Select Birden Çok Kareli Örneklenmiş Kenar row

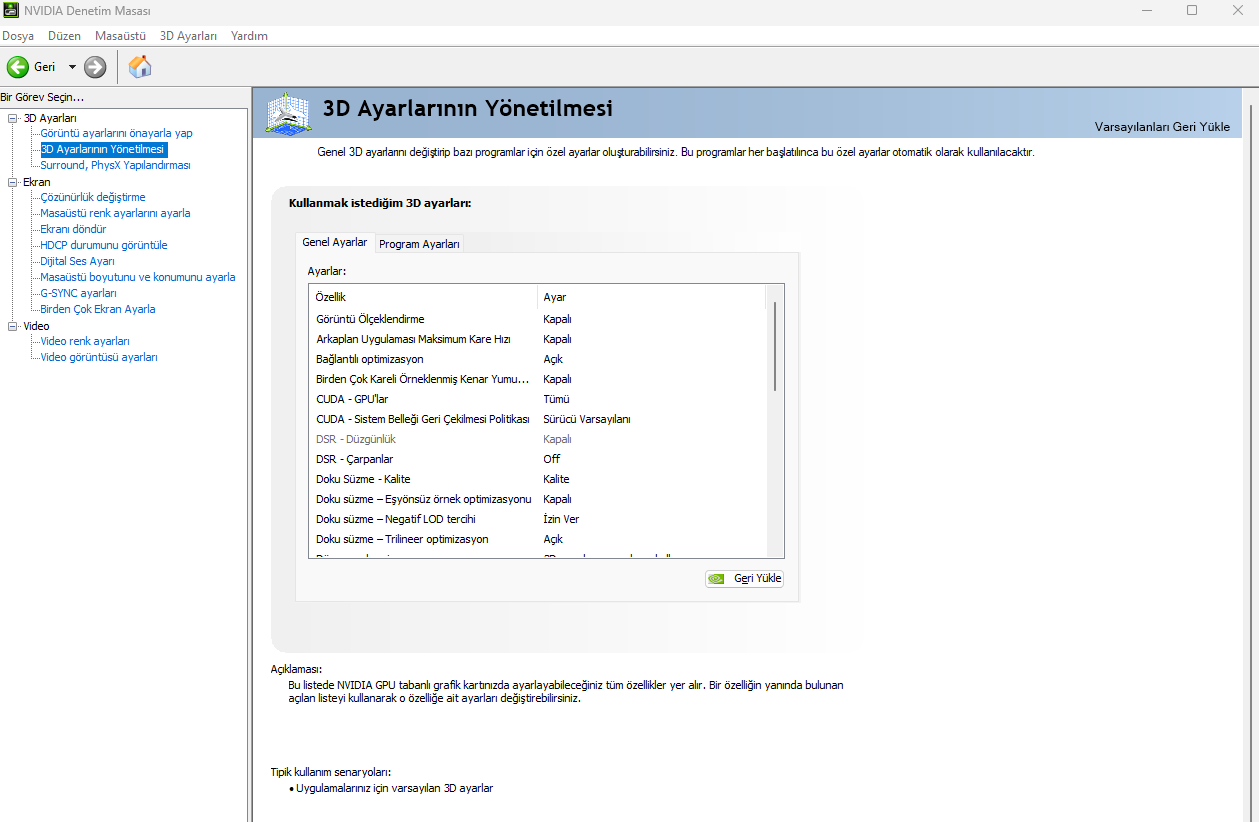[538, 379]
